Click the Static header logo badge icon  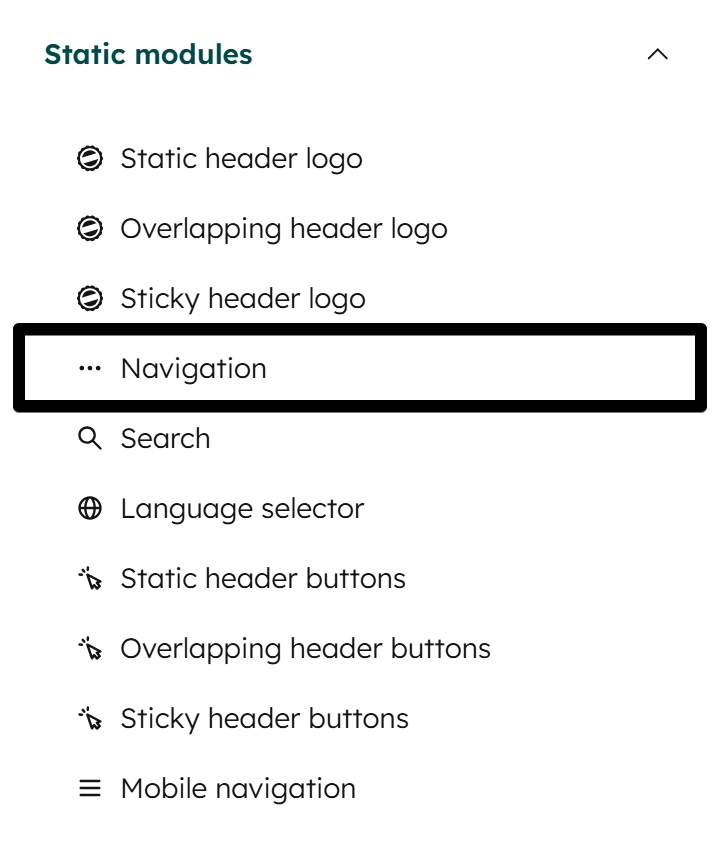pyautogui.click(x=91, y=158)
